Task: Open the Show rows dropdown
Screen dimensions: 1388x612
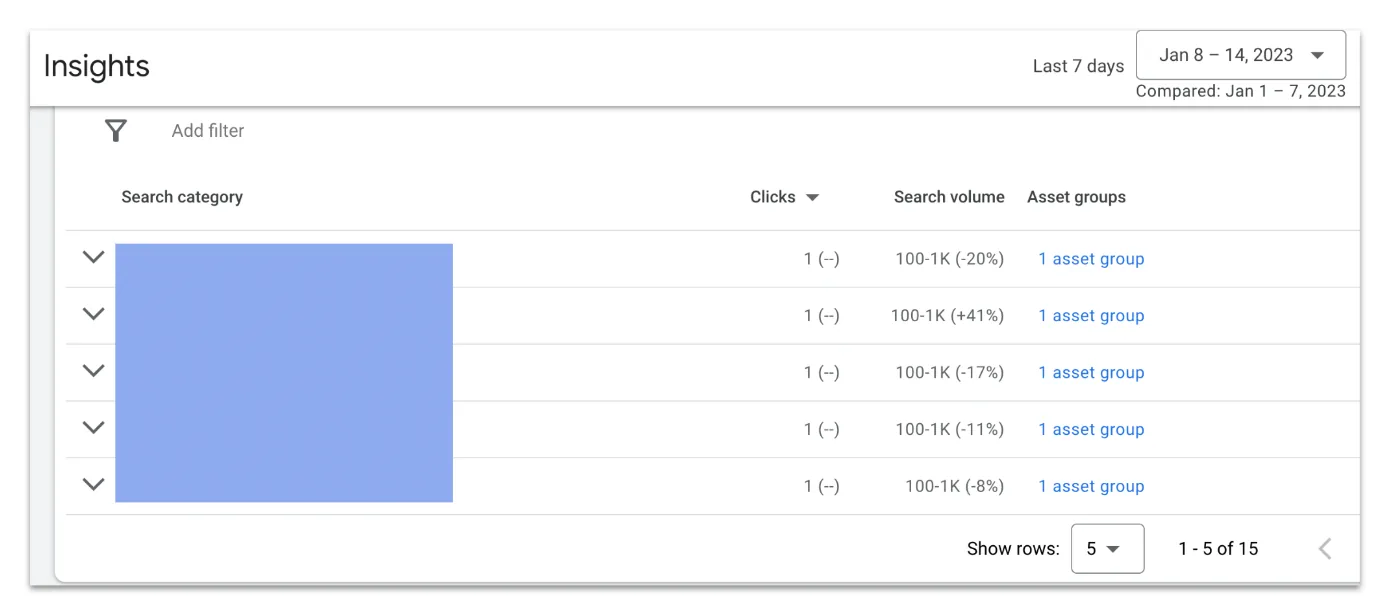Action: [1107, 548]
